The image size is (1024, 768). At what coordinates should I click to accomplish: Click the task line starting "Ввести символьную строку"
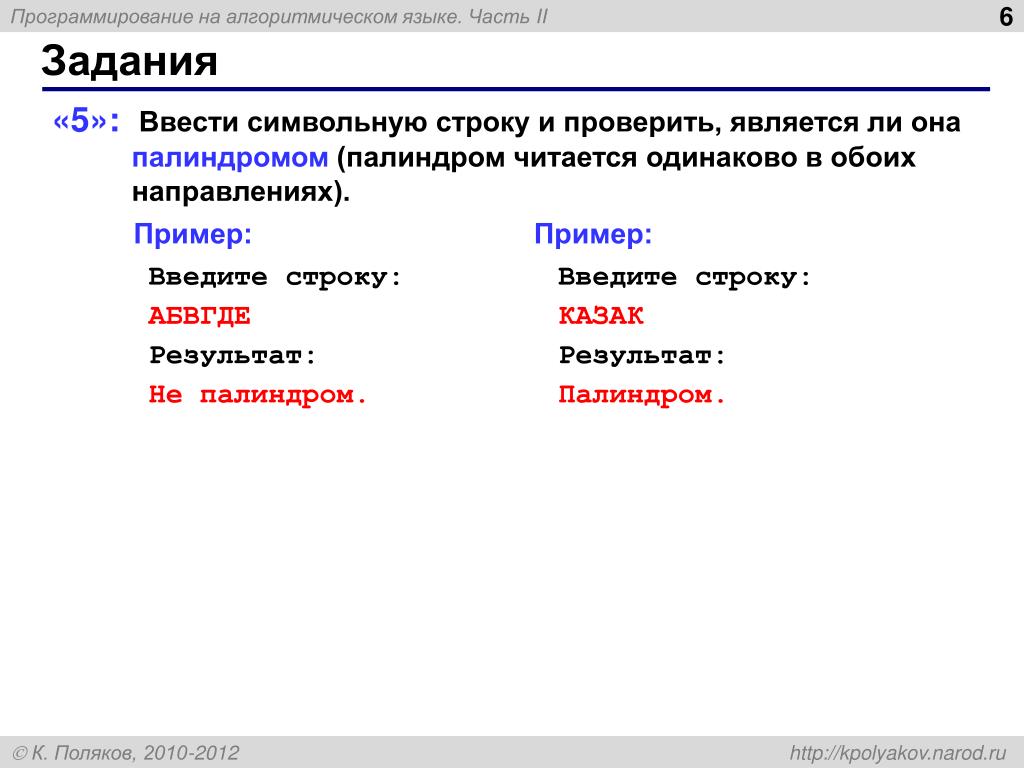(x=550, y=123)
